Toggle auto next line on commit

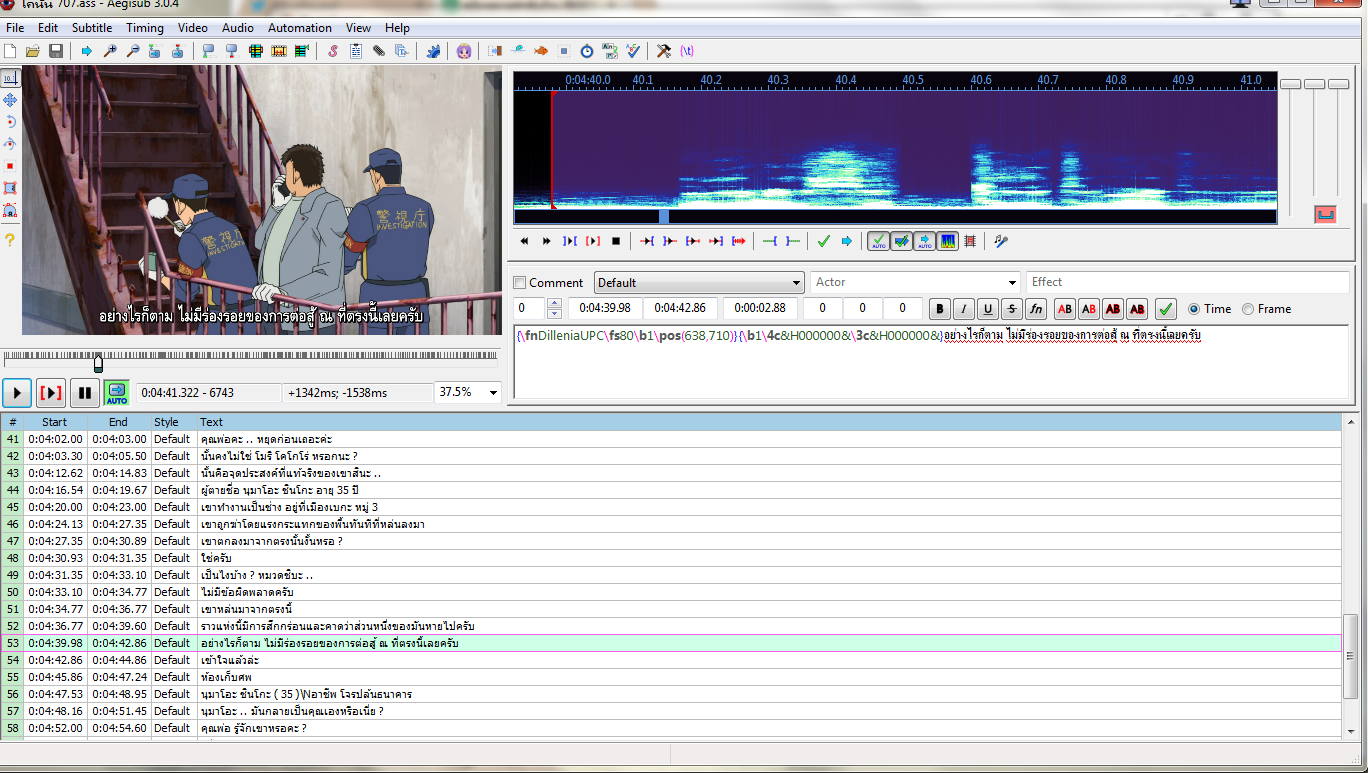[902, 241]
